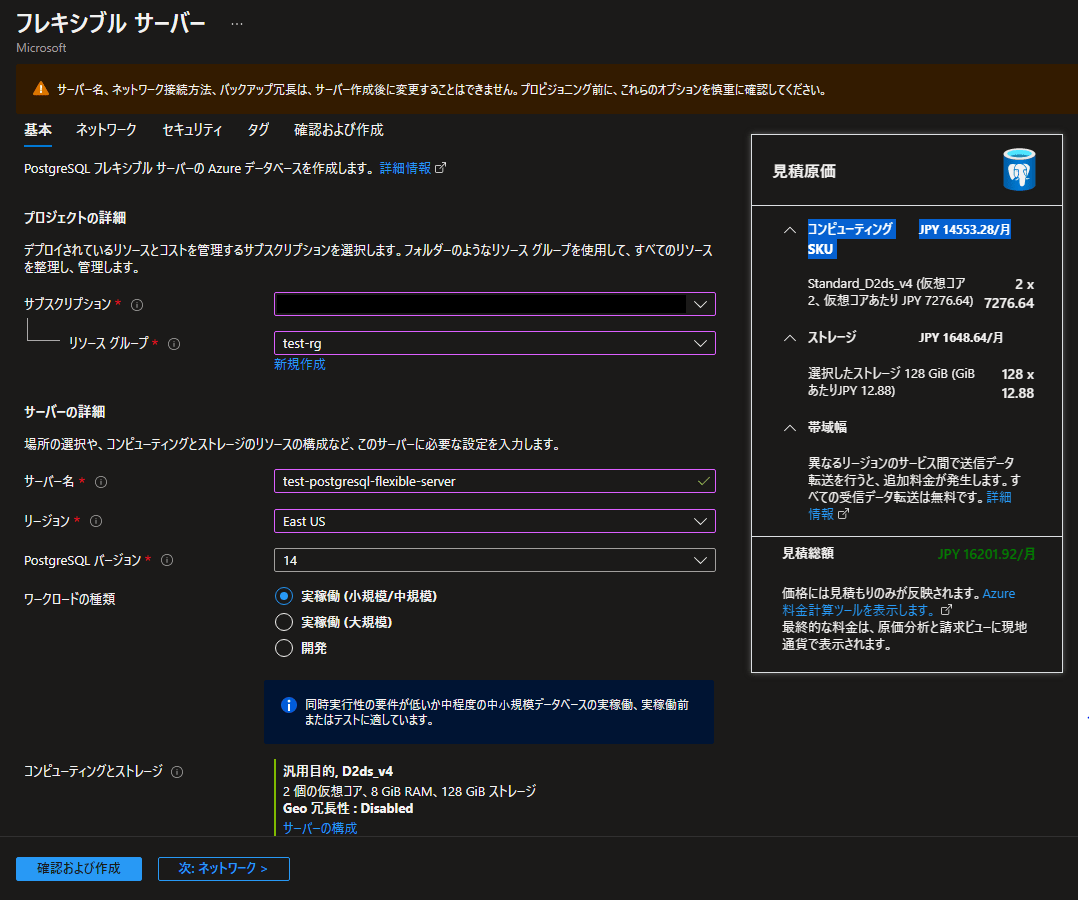Open the 詳細情報 link under tabs
Viewport: 1089px width, 900px height.
pyautogui.click(x=406, y=168)
